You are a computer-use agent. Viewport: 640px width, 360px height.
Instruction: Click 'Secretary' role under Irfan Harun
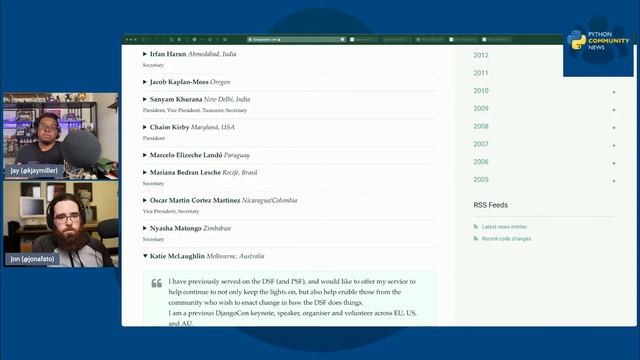click(153, 65)
